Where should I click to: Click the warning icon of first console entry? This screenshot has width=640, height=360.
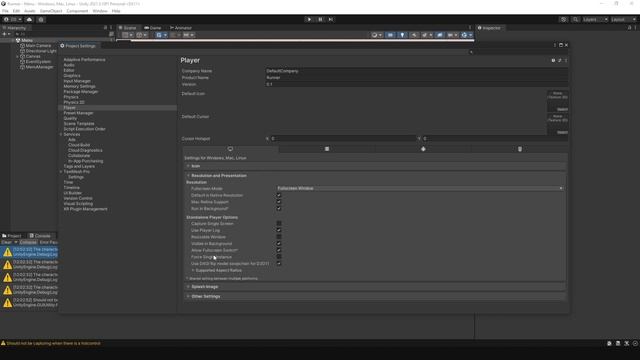pyautogui.click(x=7, y=252)
